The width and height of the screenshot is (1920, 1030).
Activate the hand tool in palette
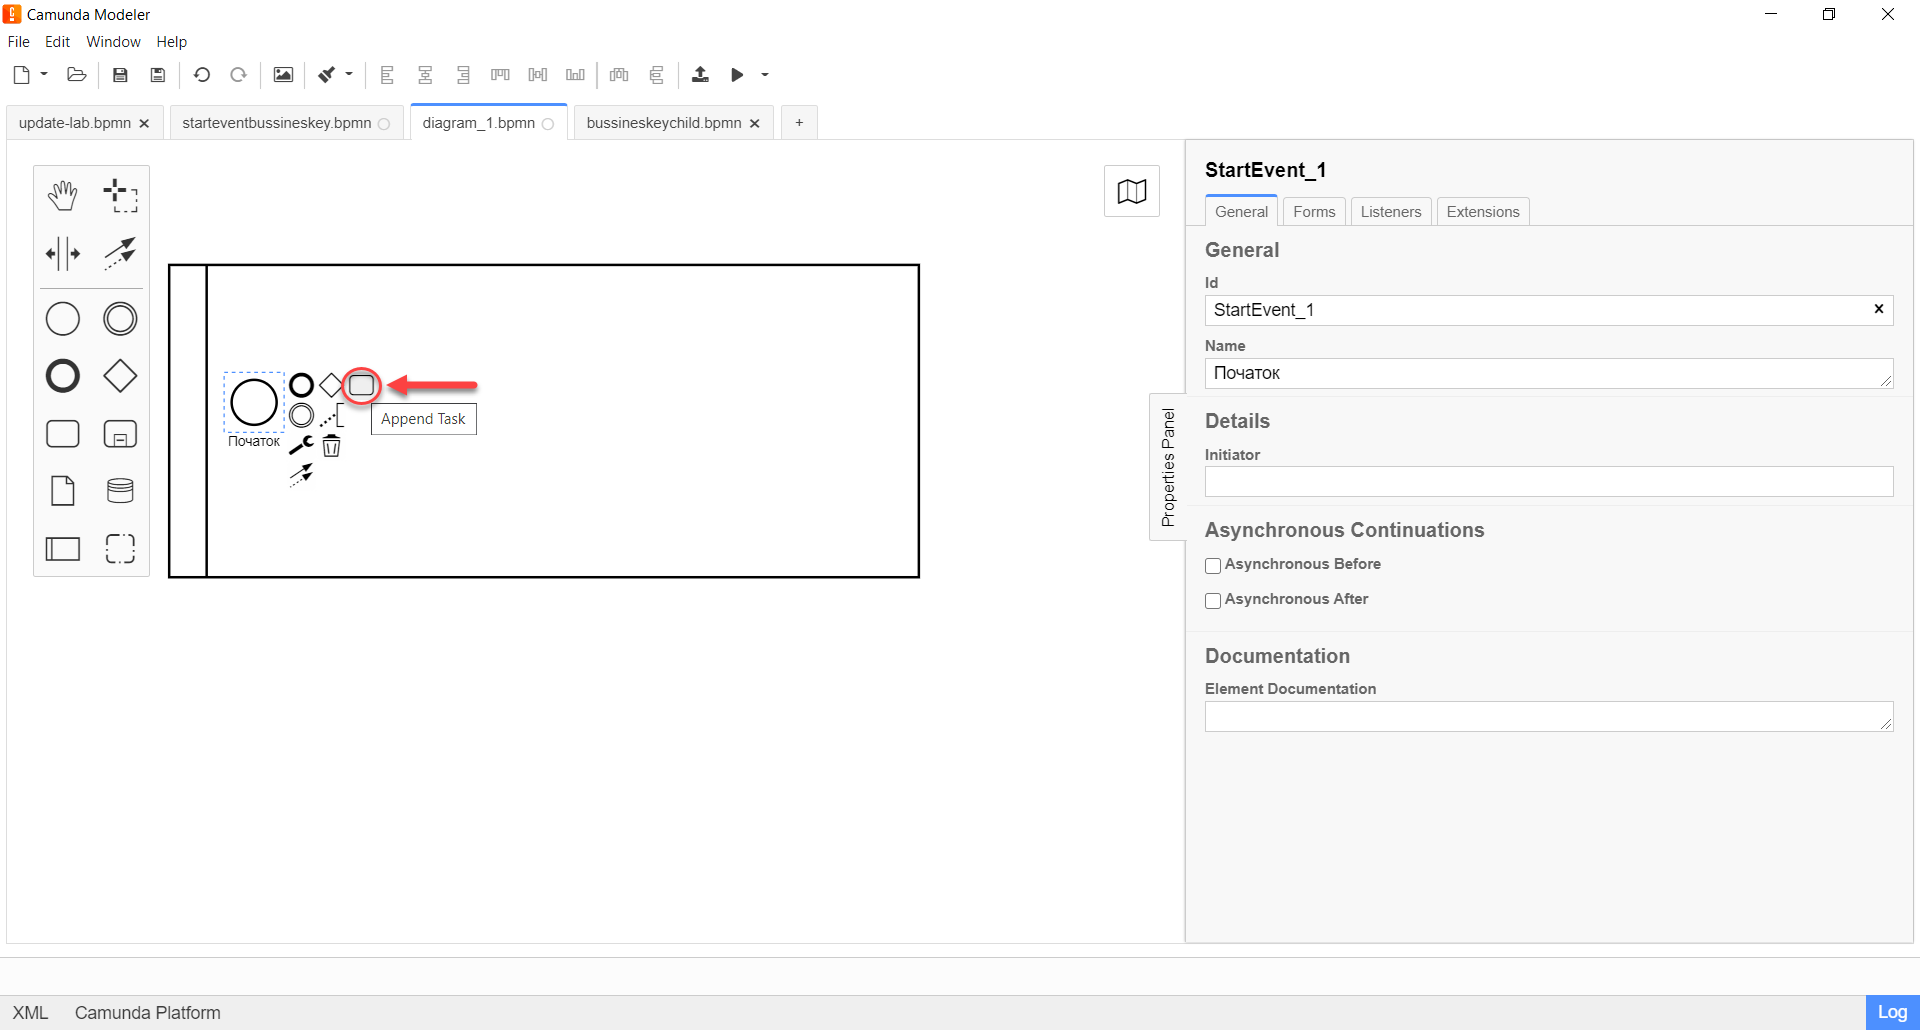tap(63, 196)
